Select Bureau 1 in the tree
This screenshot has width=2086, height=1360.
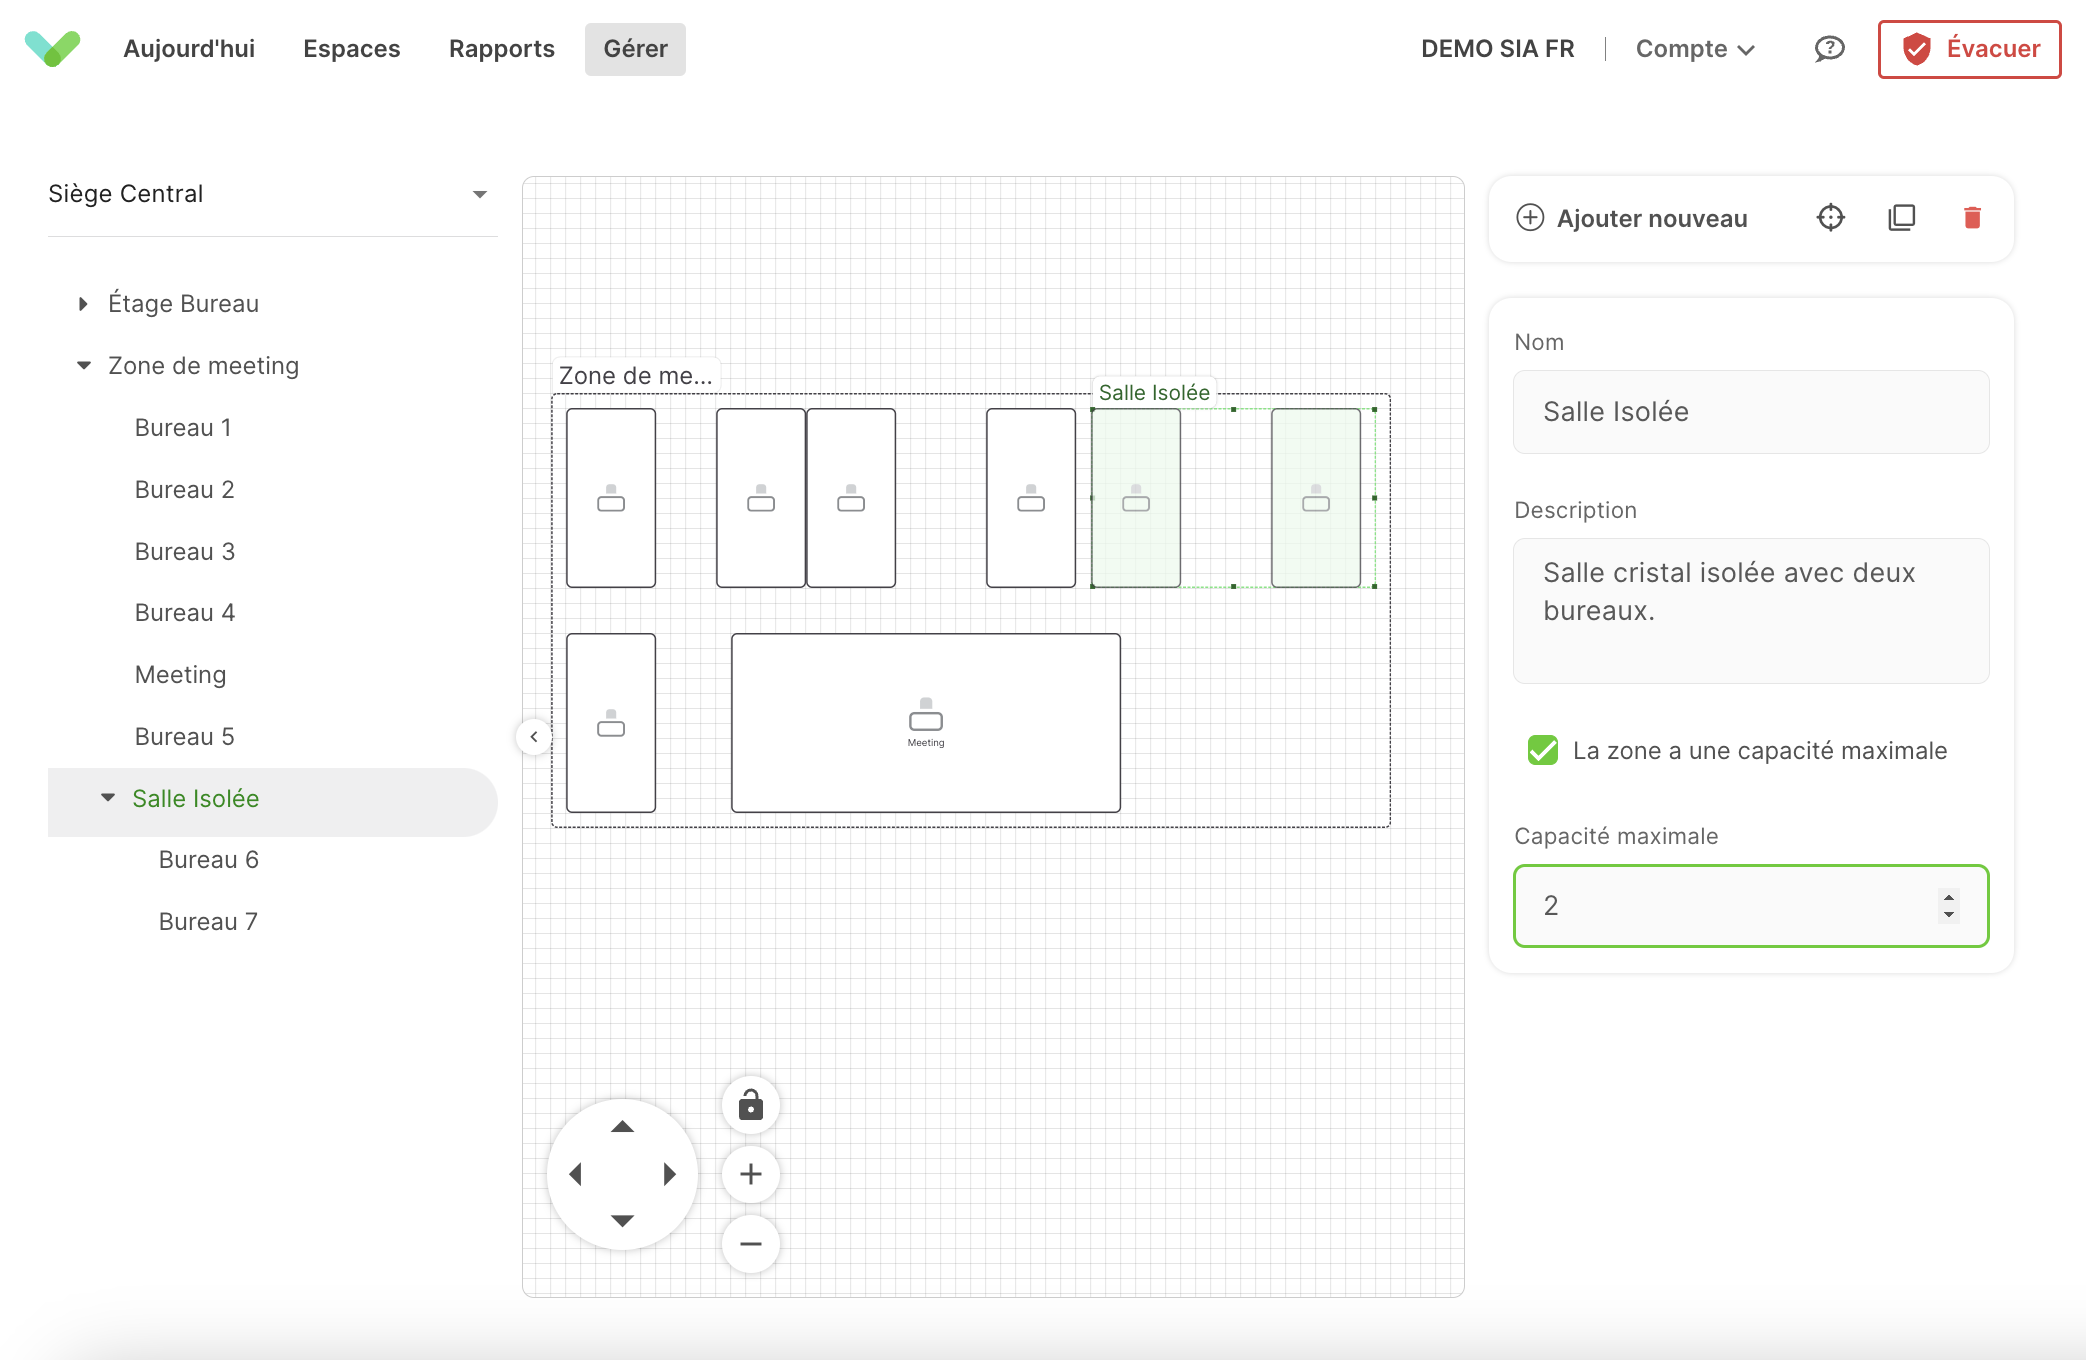coord(183,427)
